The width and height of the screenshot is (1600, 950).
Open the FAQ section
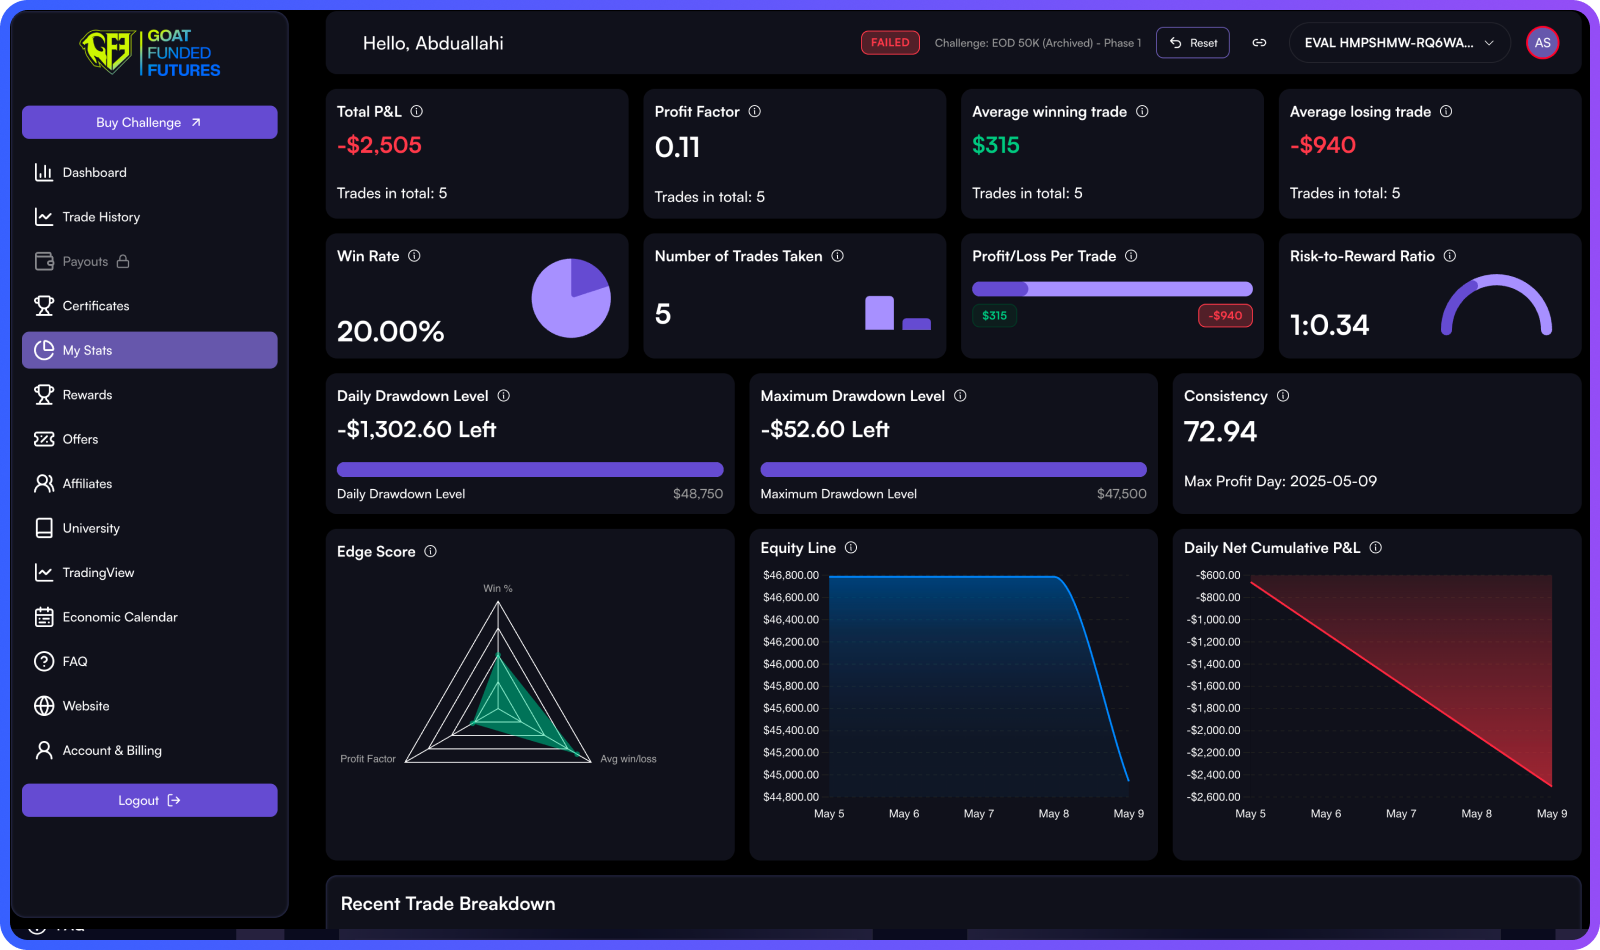[x=73, y=661]
